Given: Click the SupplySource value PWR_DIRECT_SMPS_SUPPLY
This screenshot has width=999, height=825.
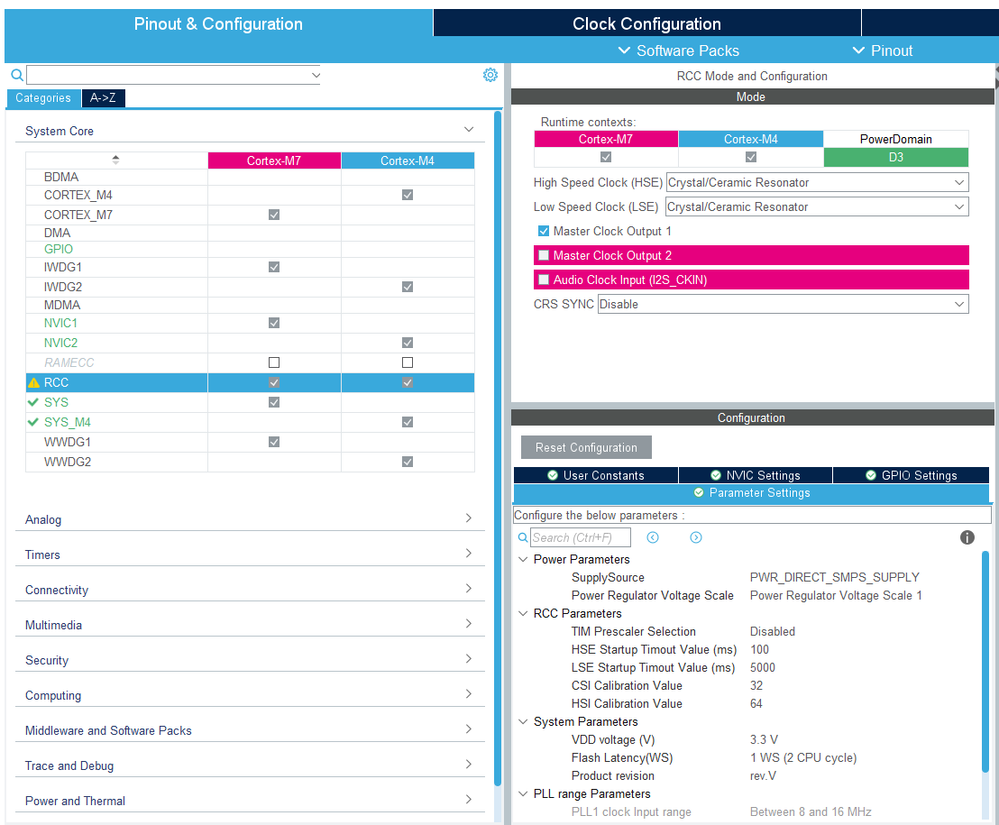Looking at the screenshot, I should (x=835, y=577).
